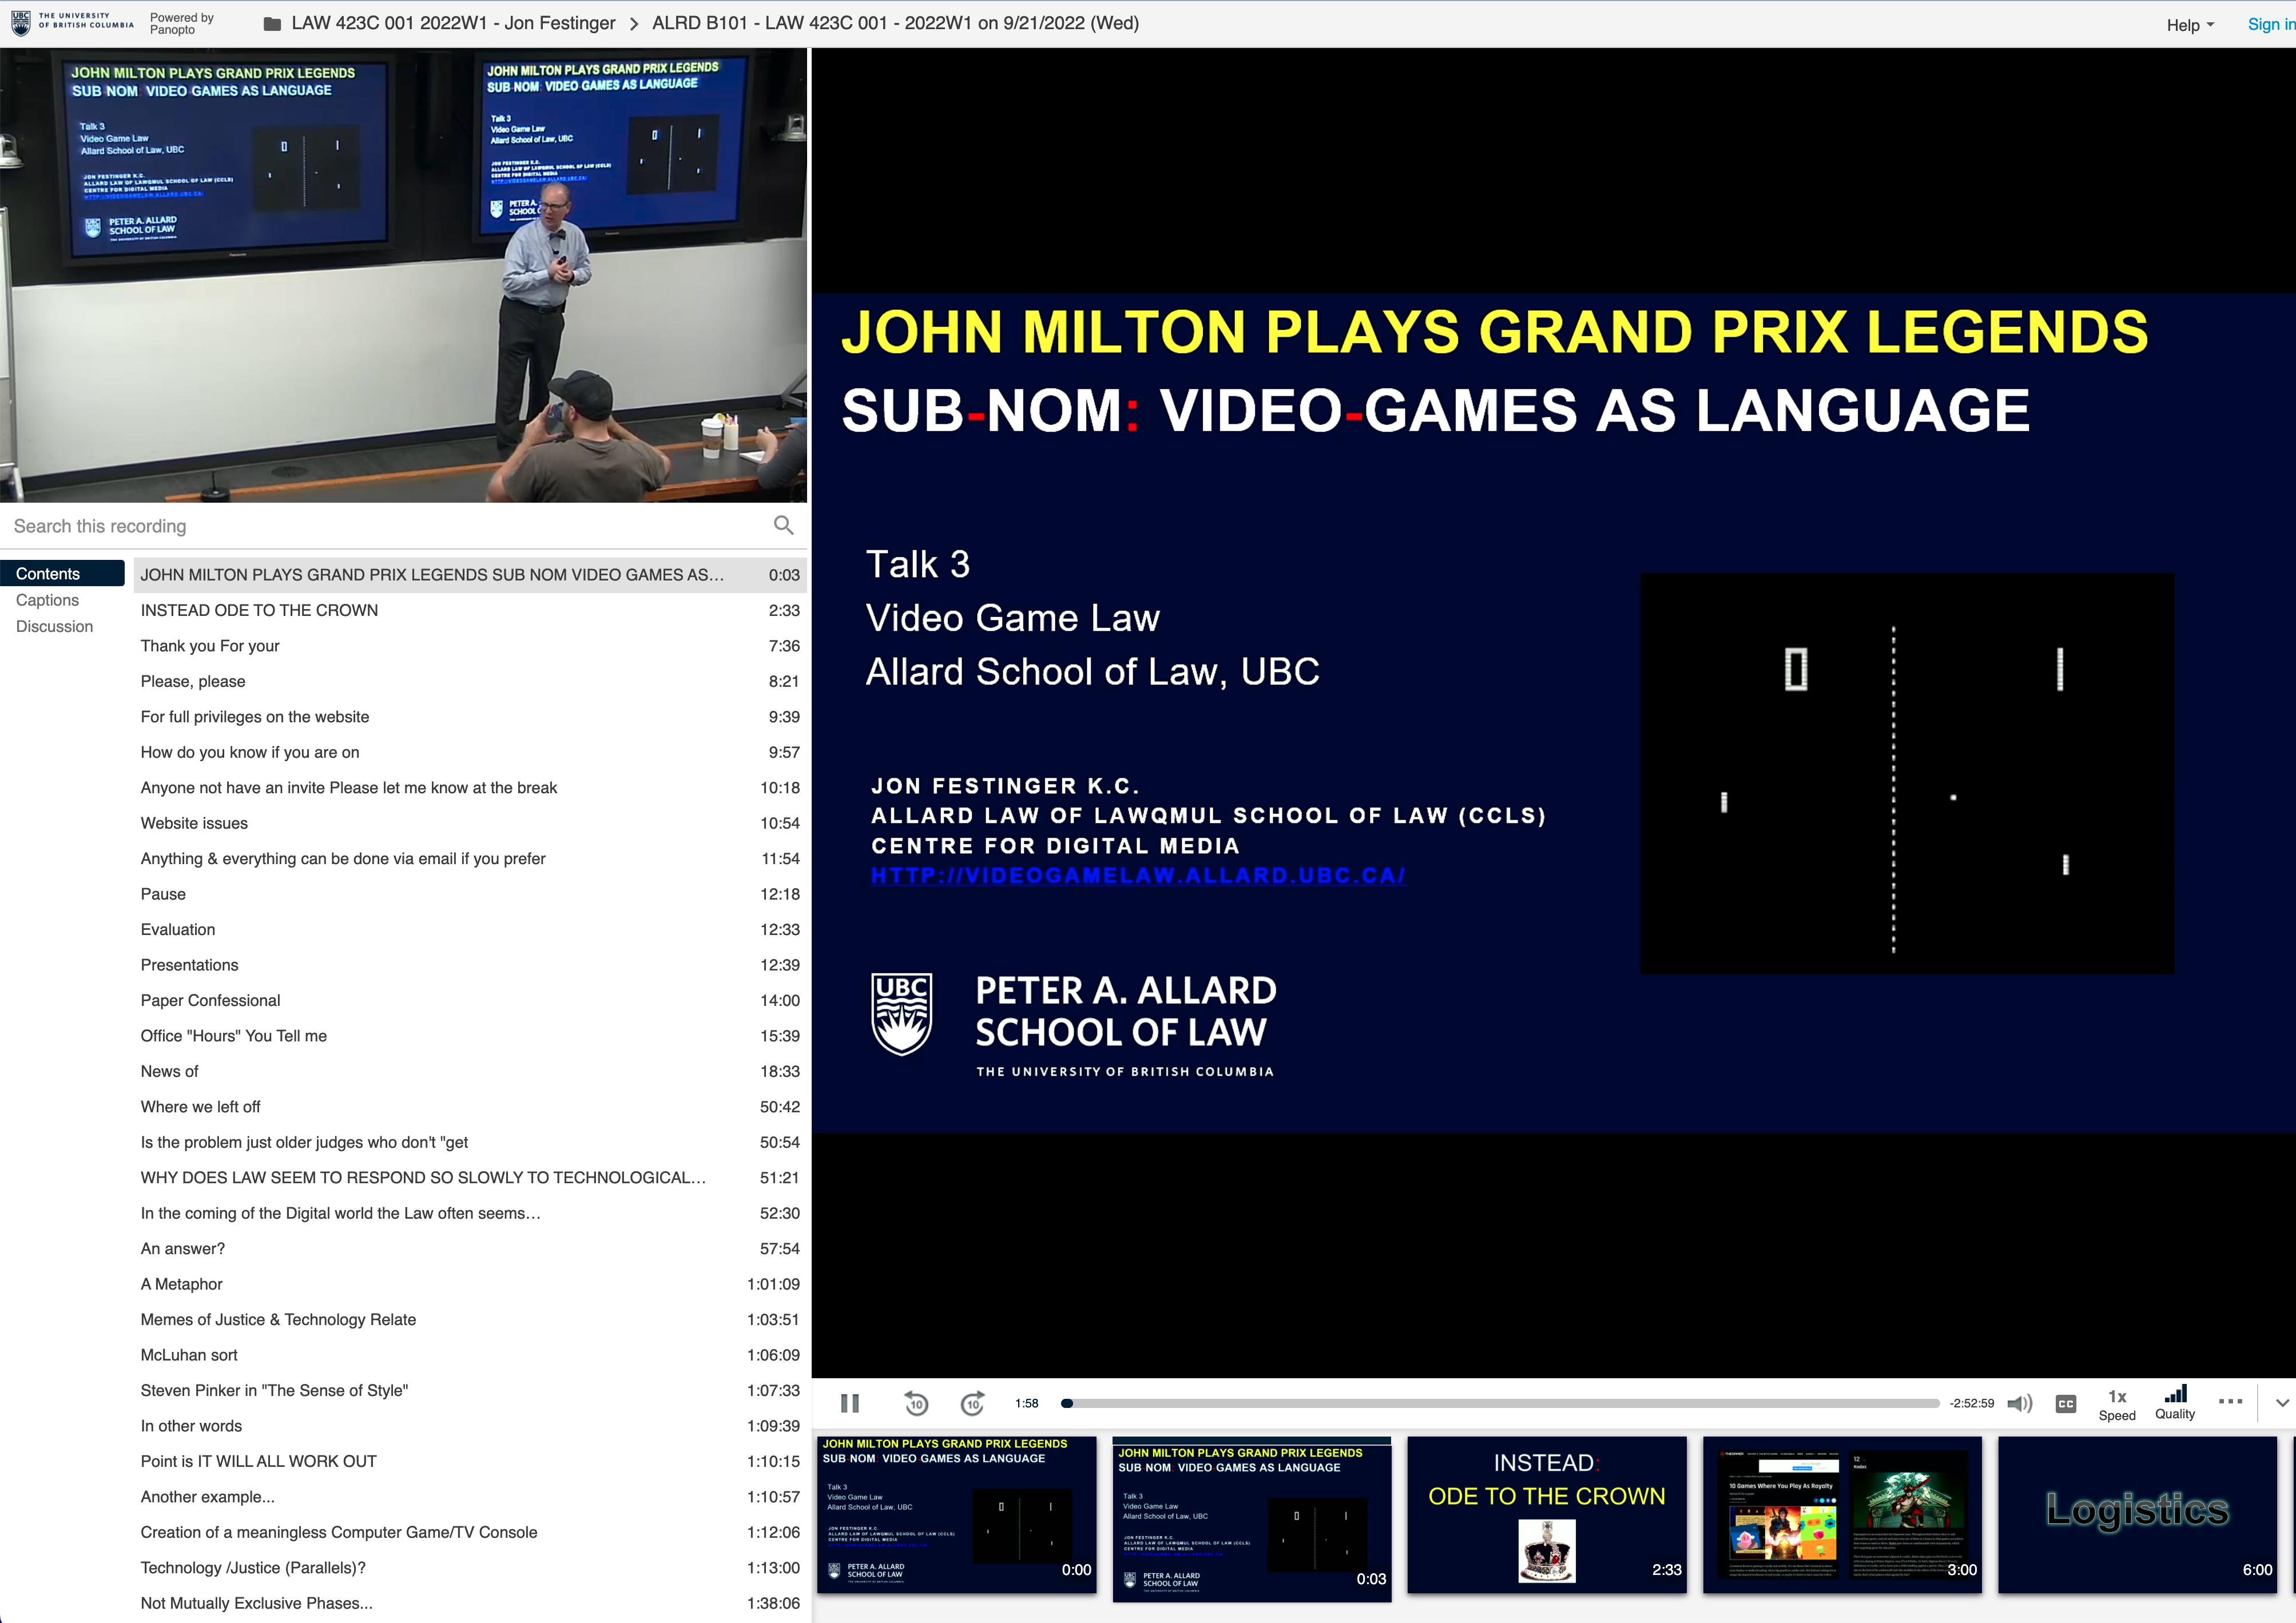
Task: Select the first contents entry at 0:03
Action: 470,574
